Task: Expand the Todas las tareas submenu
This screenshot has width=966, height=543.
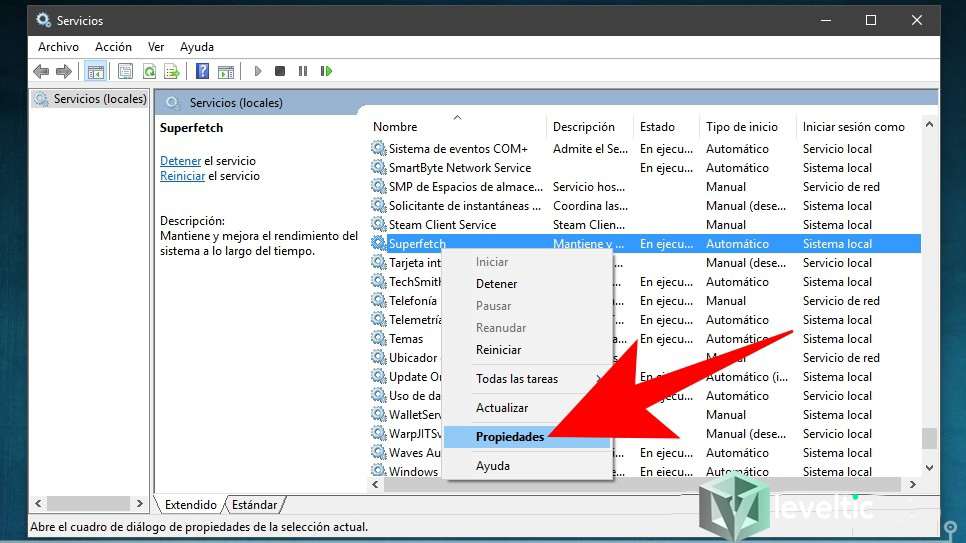Action: (517, 379)
